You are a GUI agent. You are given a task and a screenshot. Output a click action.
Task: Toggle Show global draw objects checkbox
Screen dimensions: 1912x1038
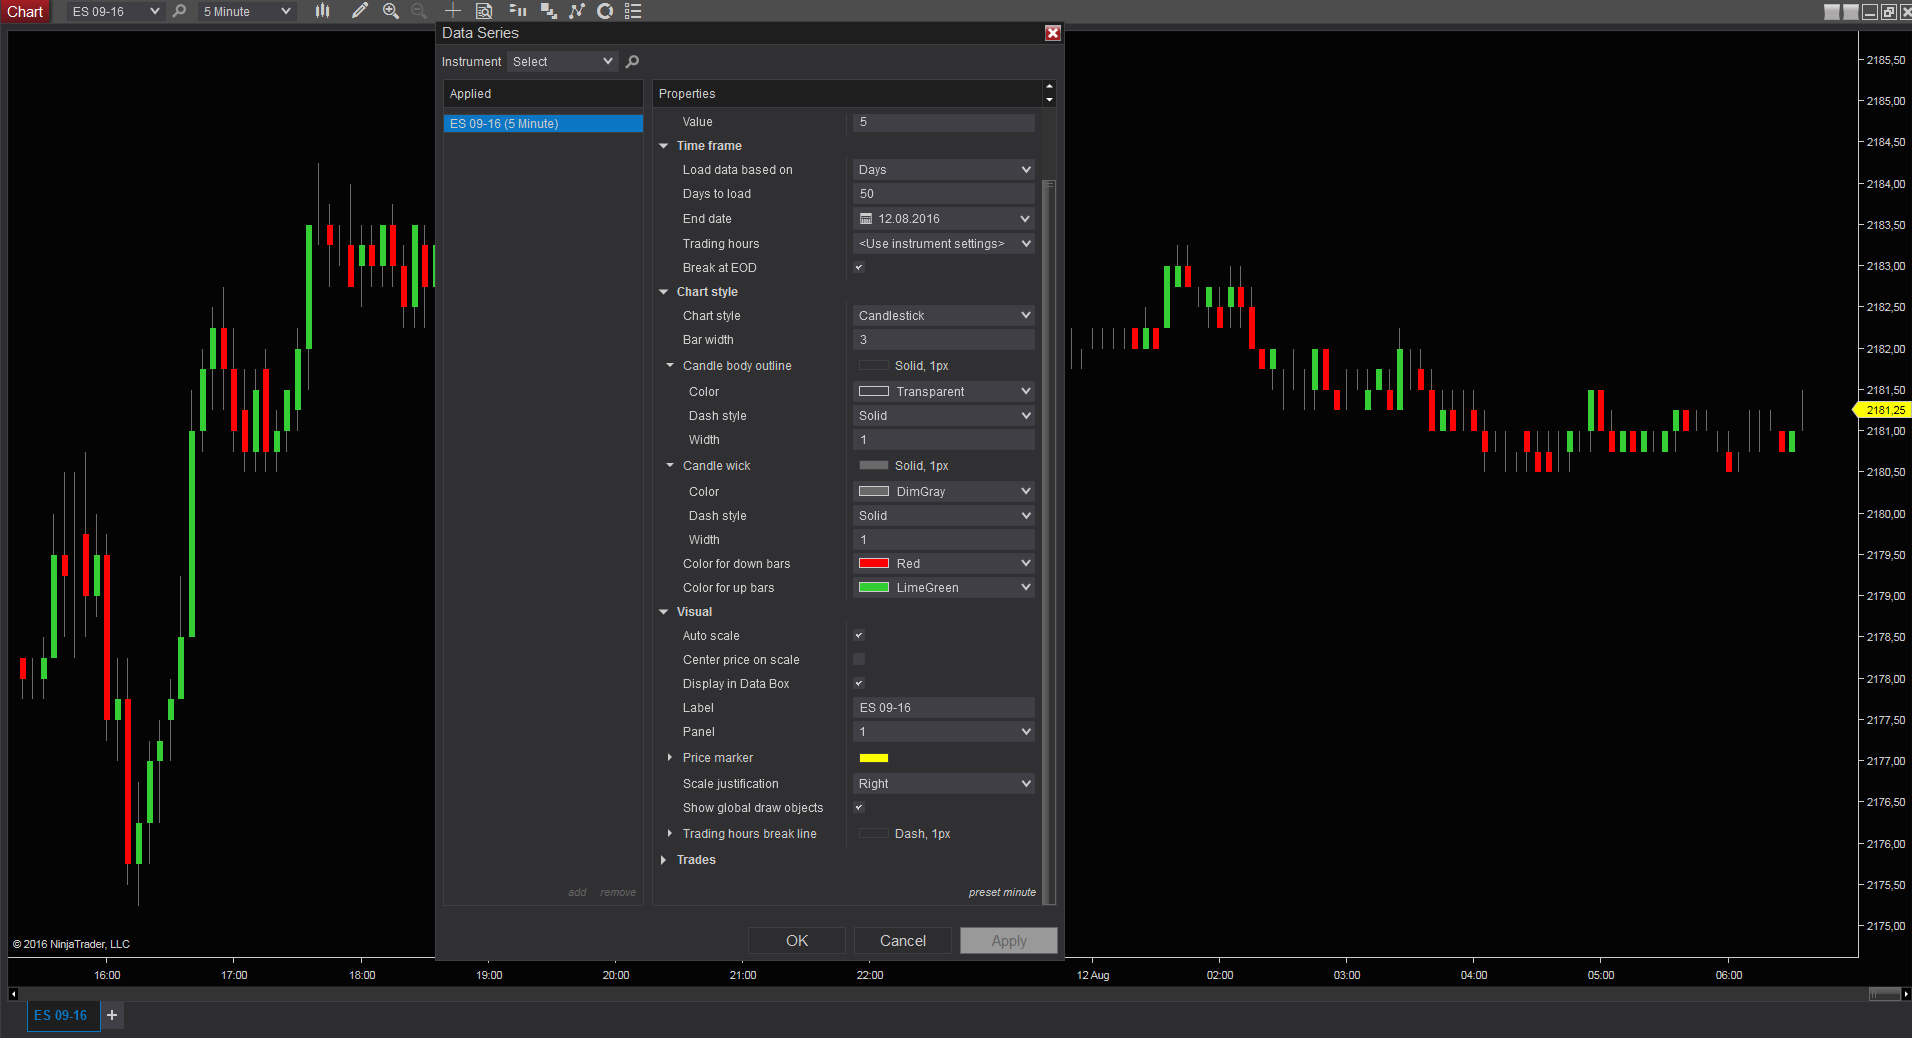(x=859, y=807)
